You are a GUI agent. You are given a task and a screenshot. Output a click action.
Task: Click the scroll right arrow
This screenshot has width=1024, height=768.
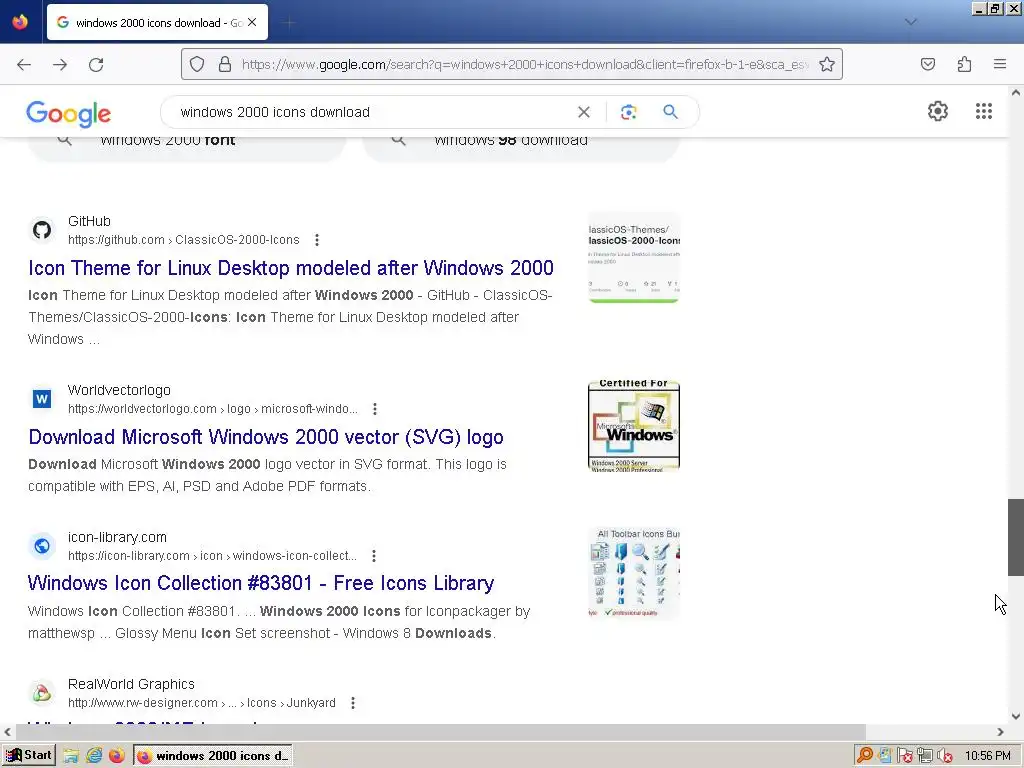coord(1000,732)
